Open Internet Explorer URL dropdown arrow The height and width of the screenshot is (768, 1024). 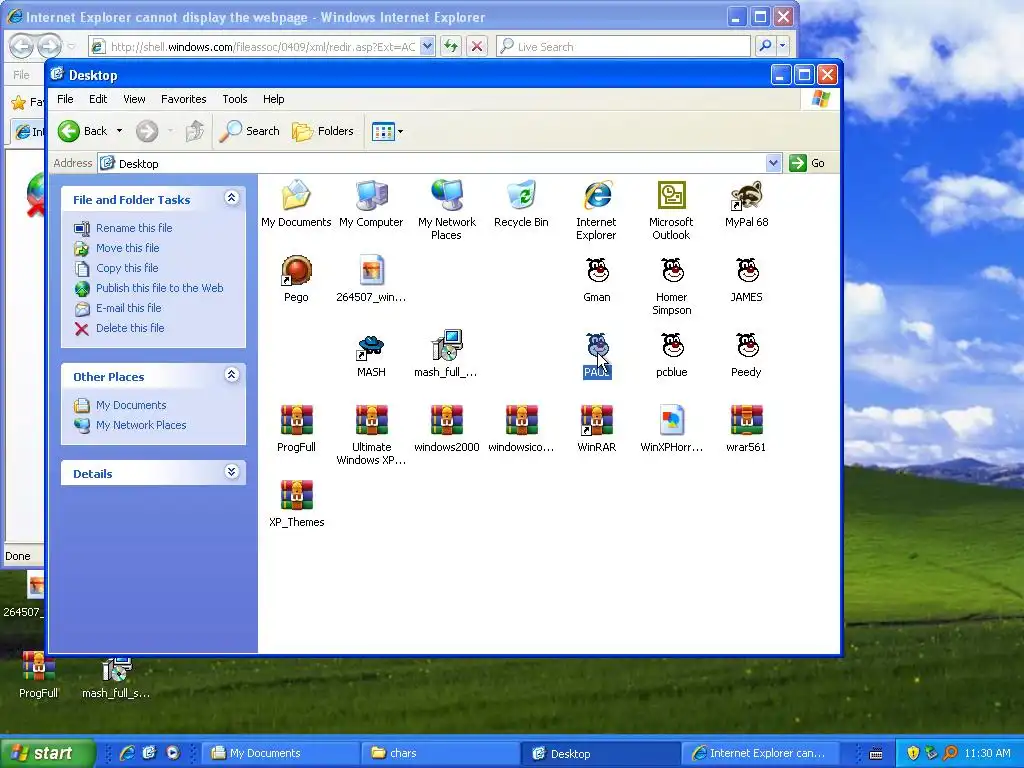click(427, 46)
